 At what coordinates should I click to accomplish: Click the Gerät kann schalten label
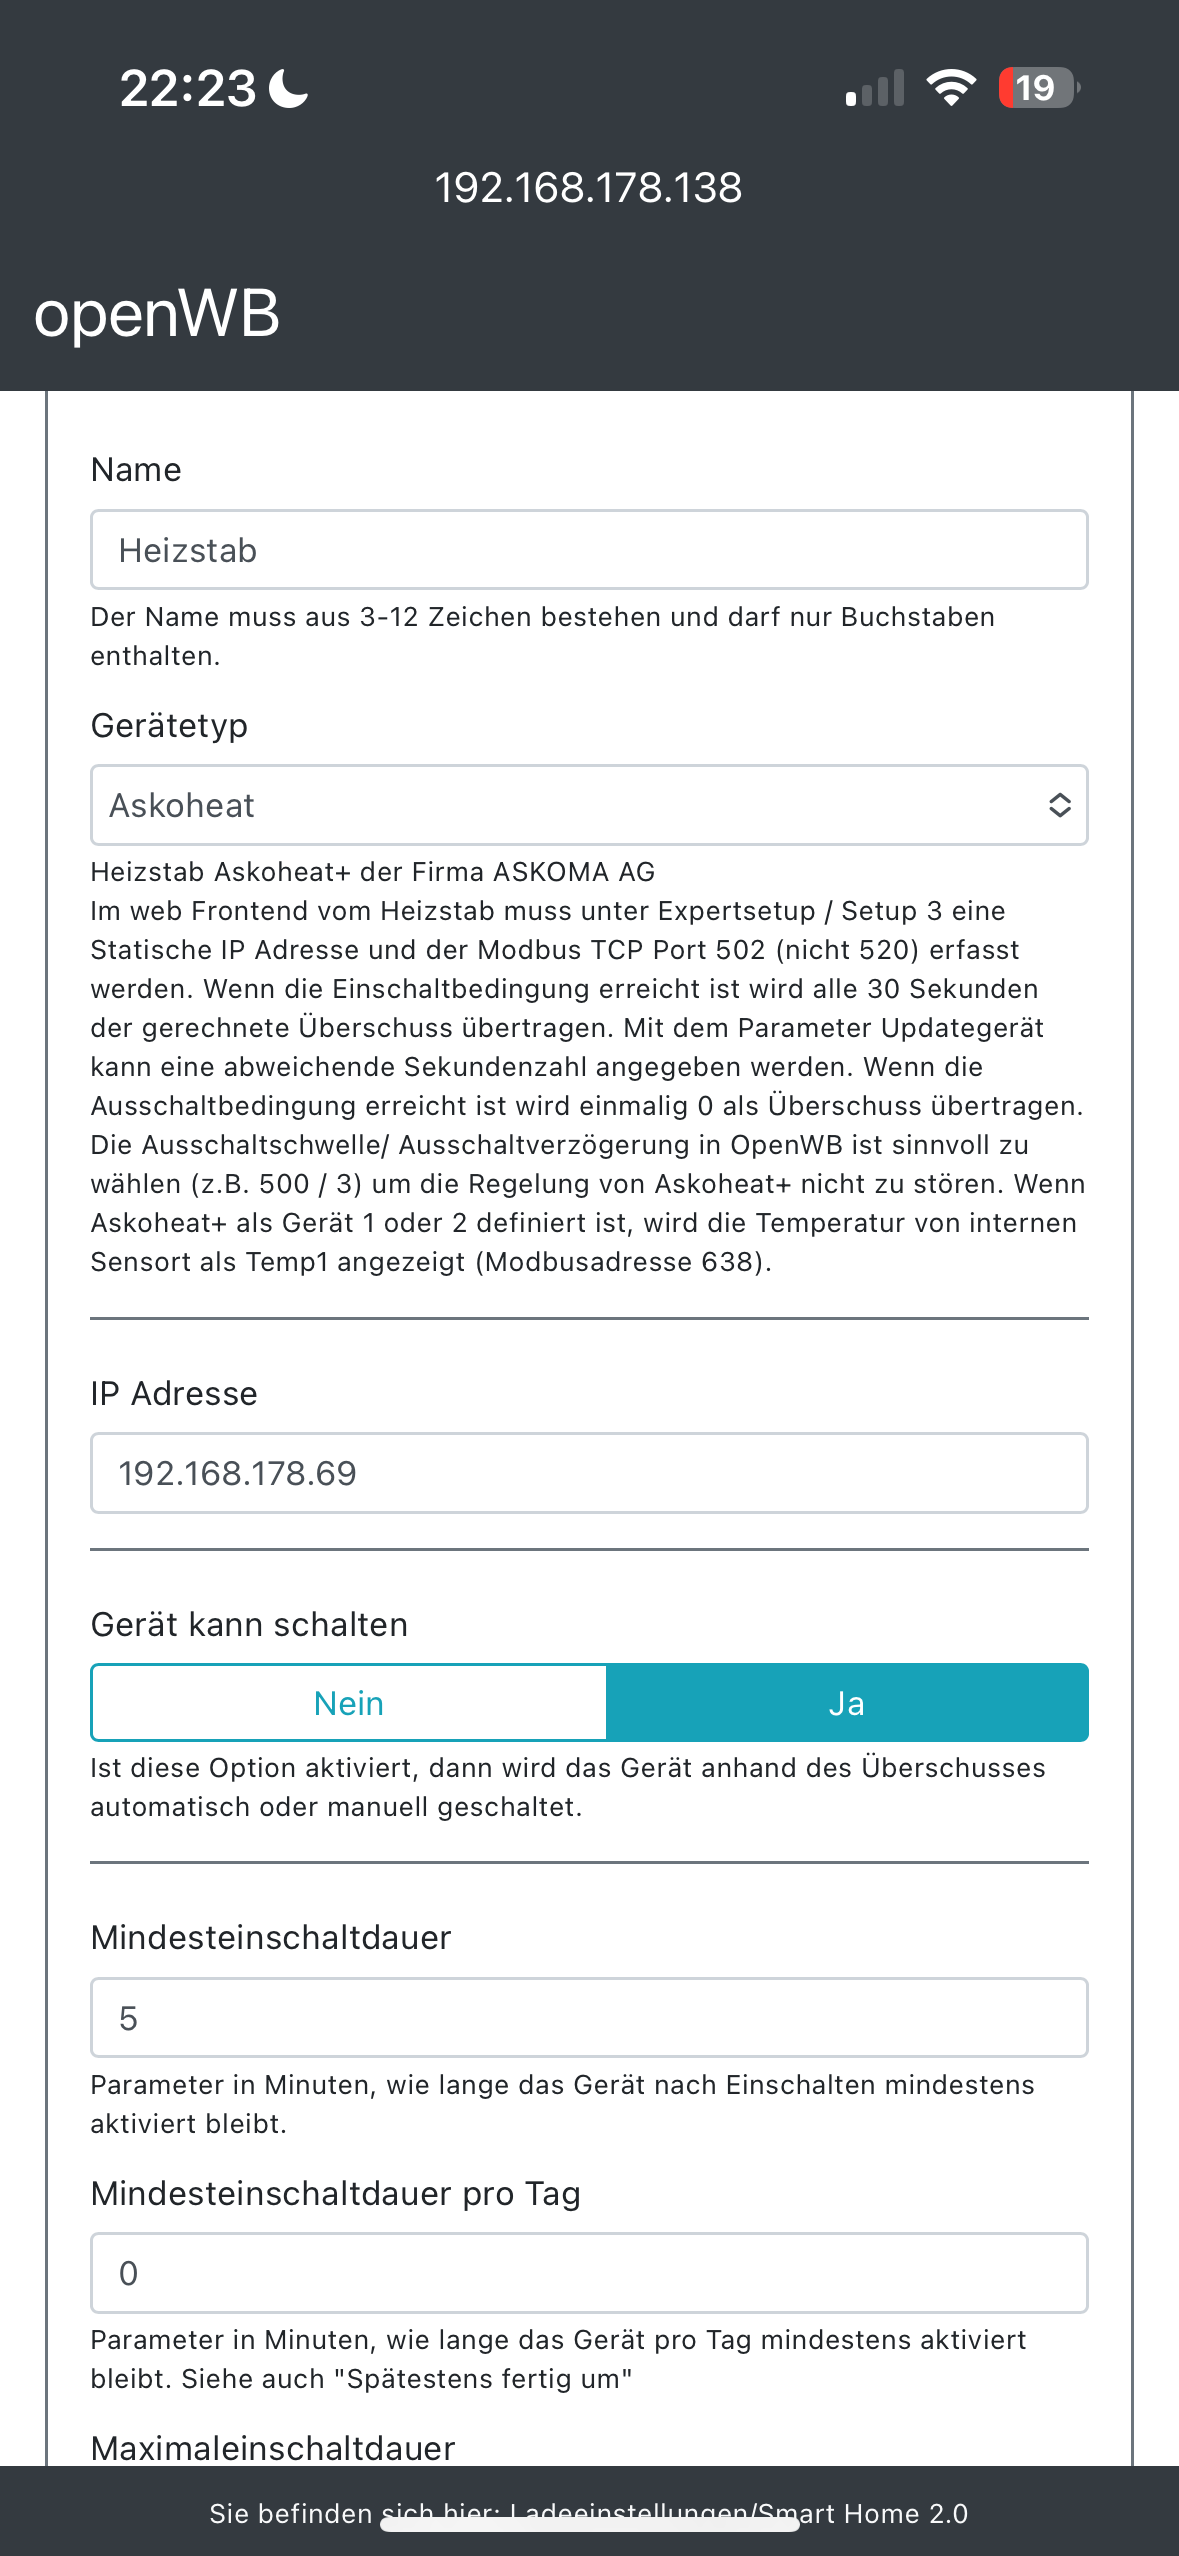click(249, 1624)
